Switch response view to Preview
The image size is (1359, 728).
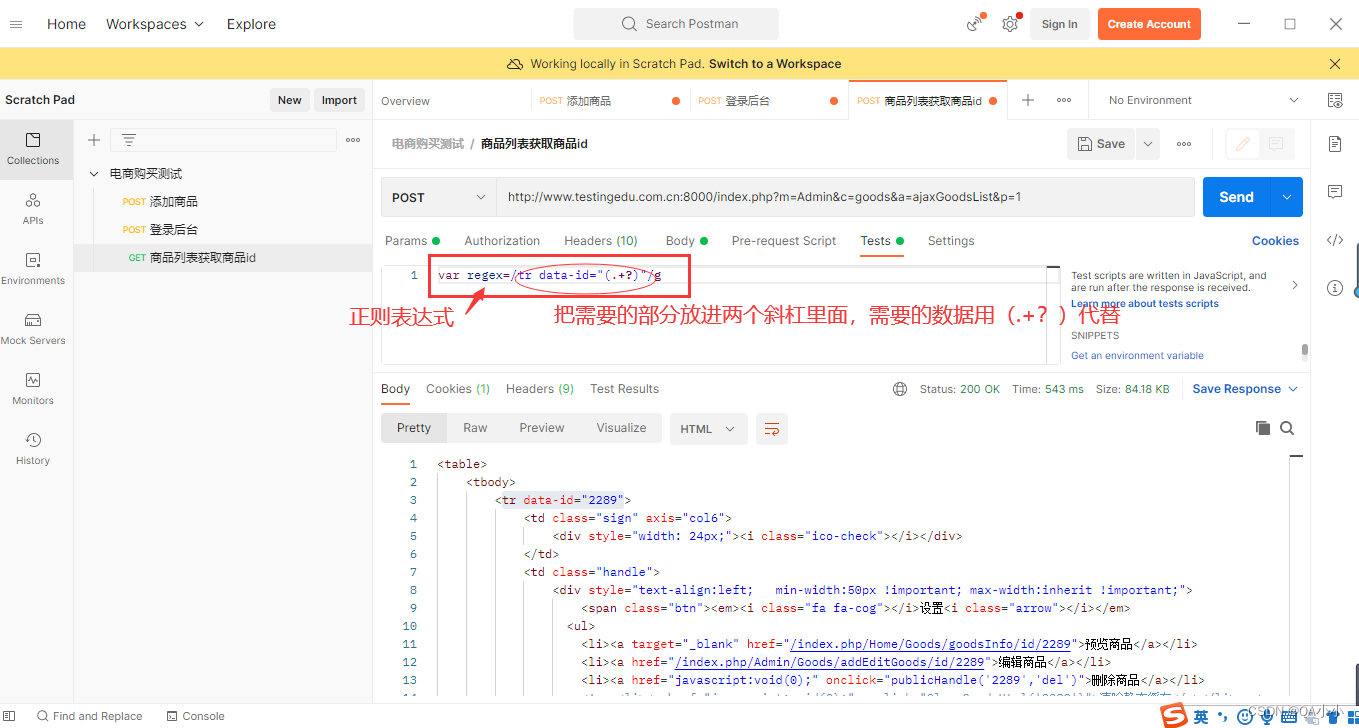(x=542, y=428)
